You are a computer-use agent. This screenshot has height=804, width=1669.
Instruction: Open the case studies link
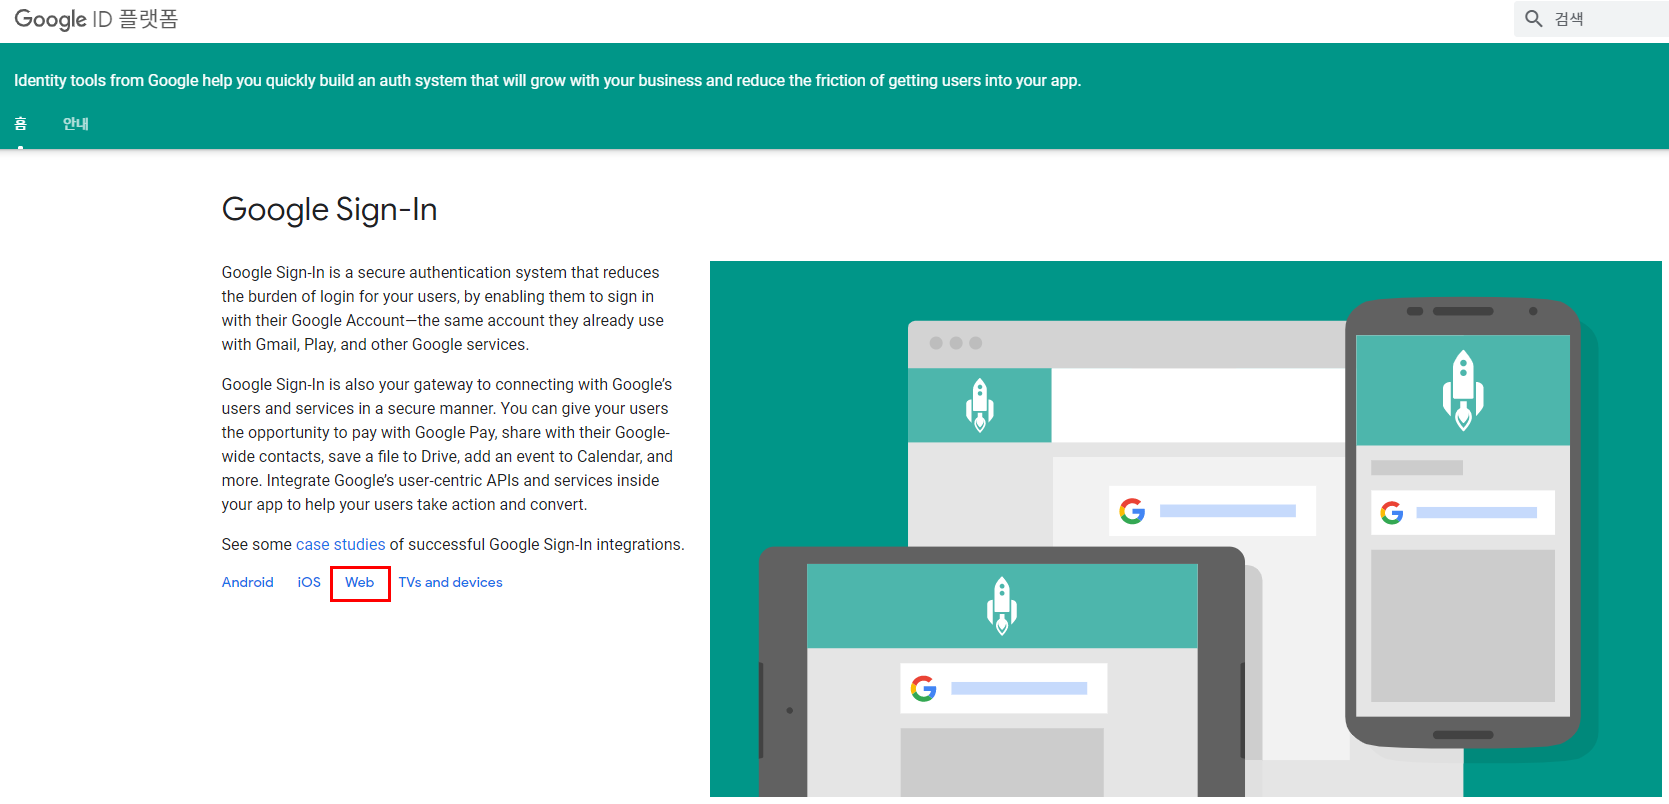click(340, 544)
